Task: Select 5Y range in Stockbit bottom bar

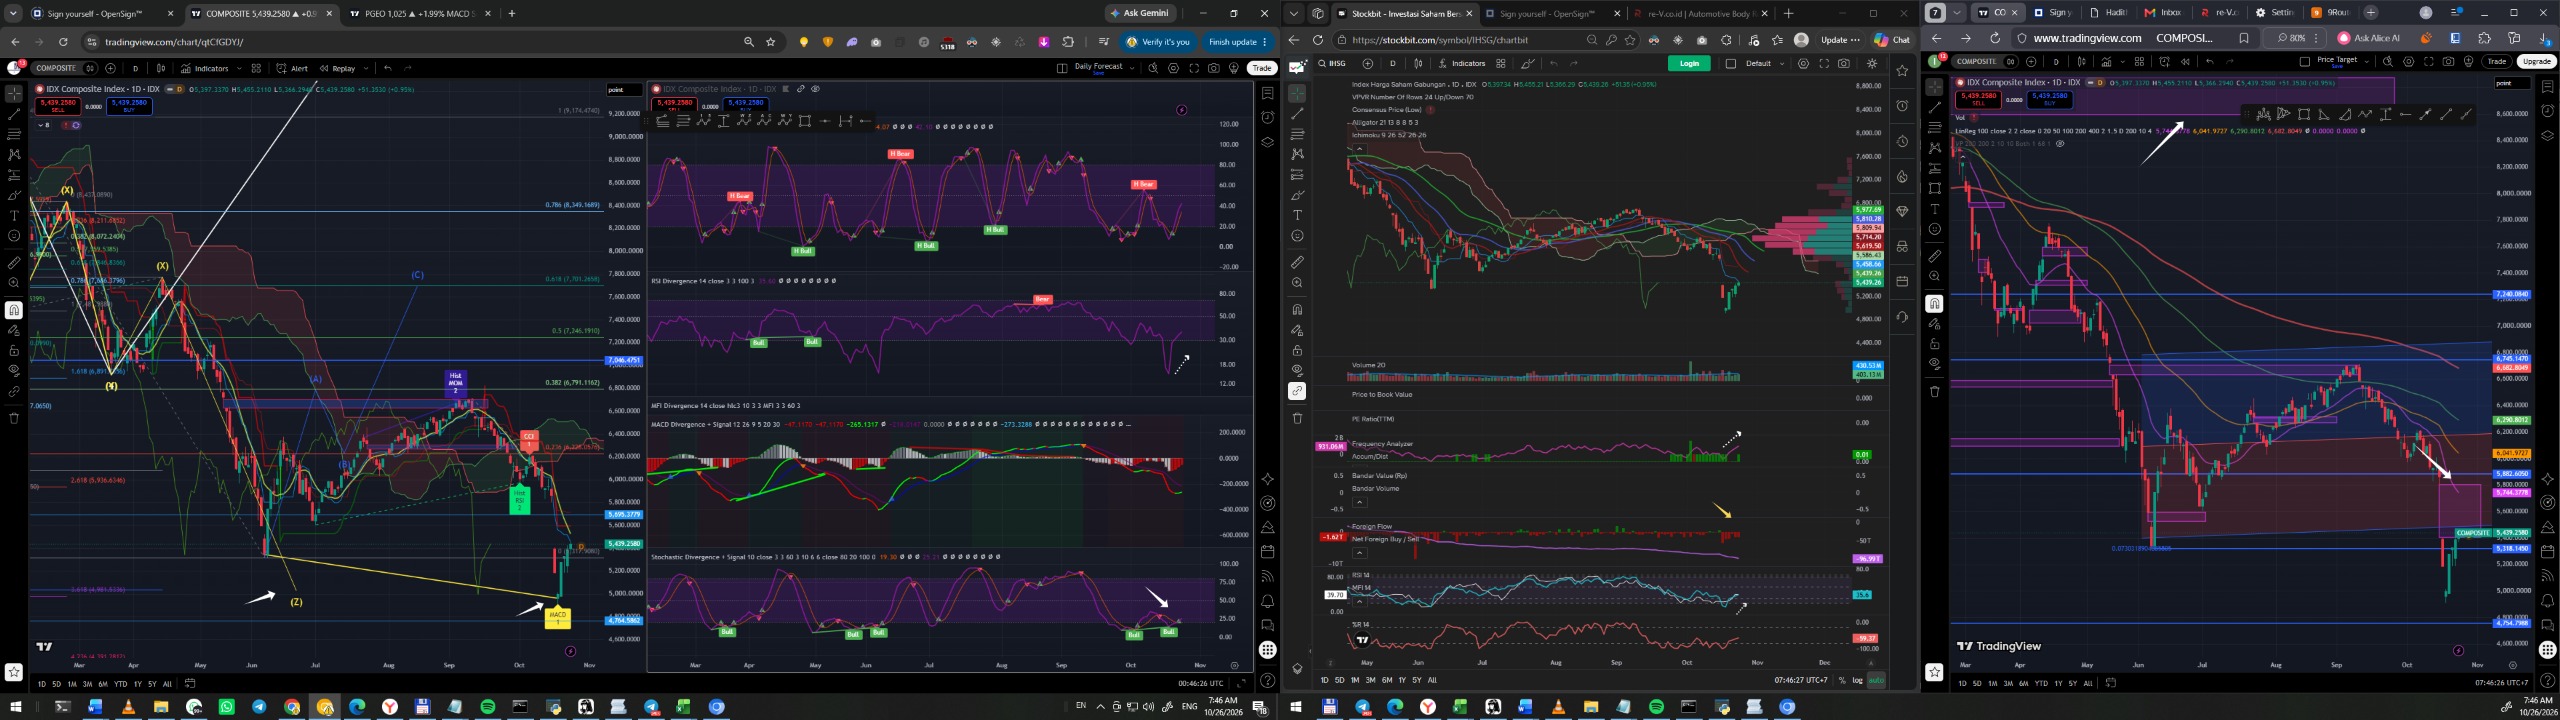Action: [x=1417, y=680]
